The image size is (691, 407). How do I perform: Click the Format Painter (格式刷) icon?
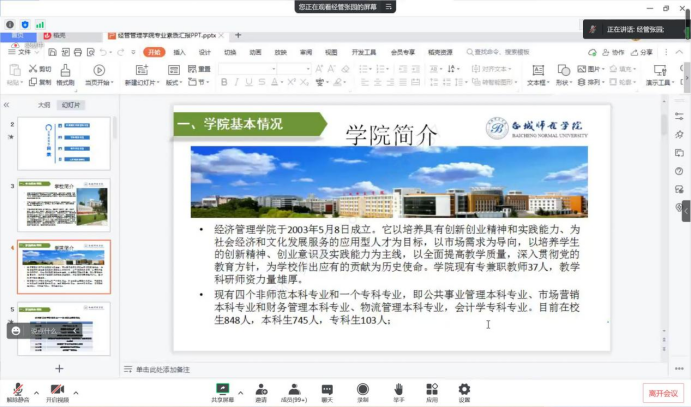65,70
